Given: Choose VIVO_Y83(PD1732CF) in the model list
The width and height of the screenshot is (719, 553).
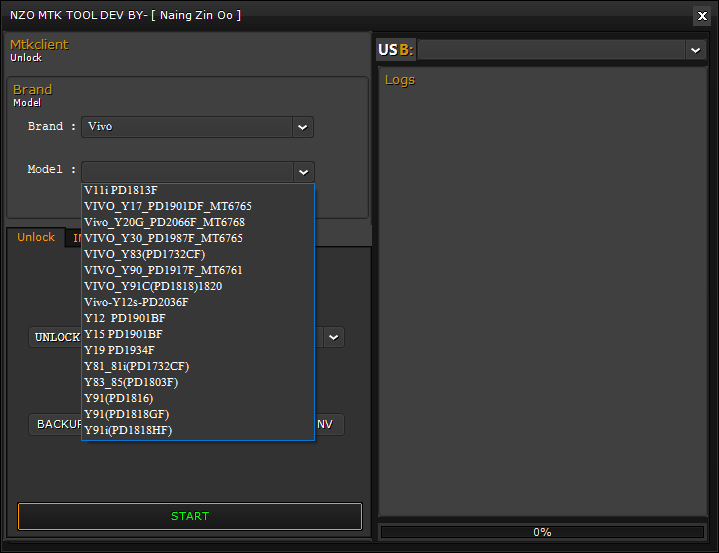Looking at the screenshot, I should point(145,254).
